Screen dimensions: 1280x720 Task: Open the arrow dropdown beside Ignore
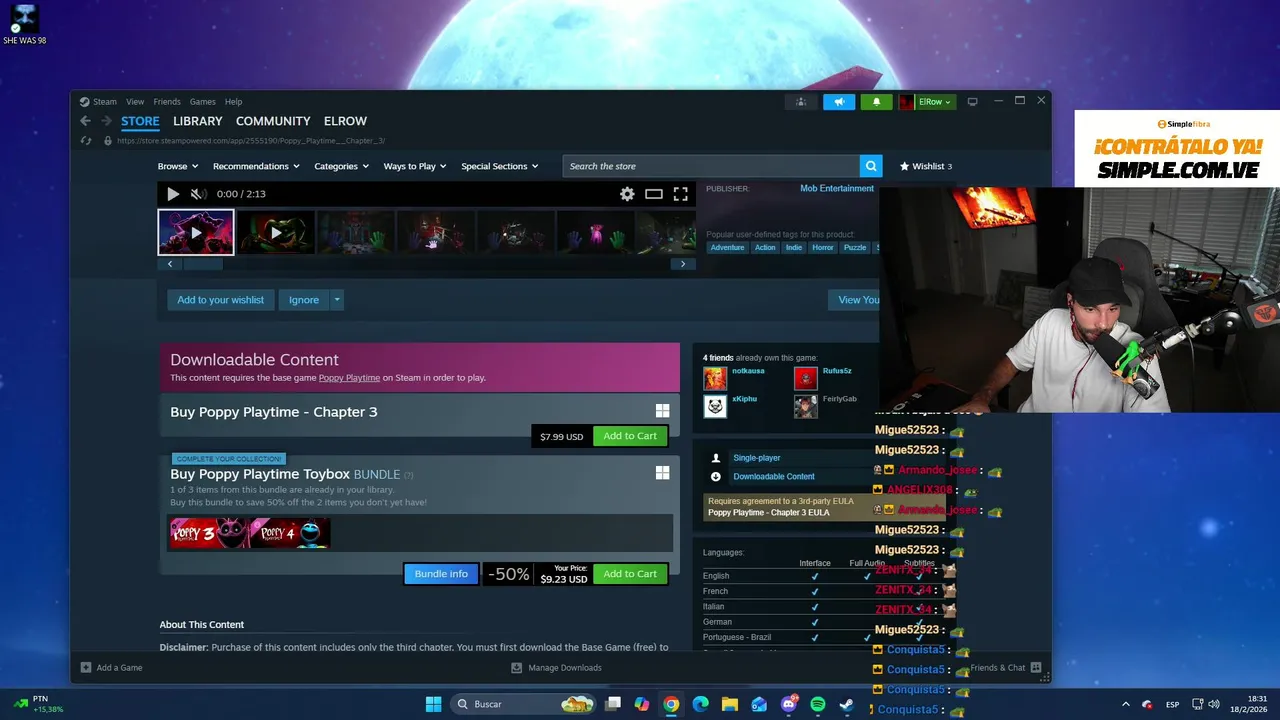337,300
